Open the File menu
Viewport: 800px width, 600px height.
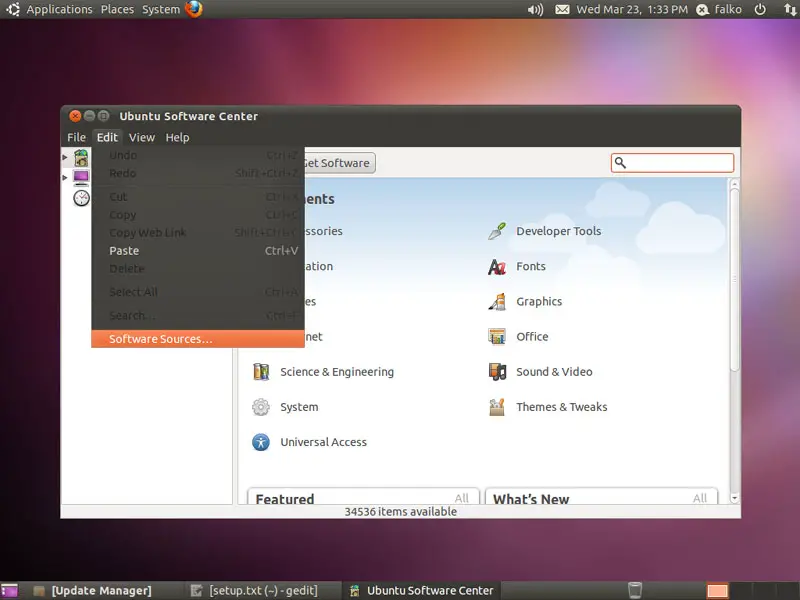[x=77, y=137]
